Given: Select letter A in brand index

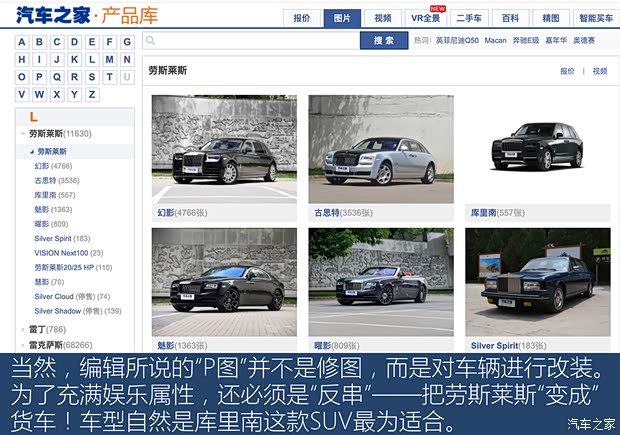Looking at the screenshot, I should pos(22,42).
